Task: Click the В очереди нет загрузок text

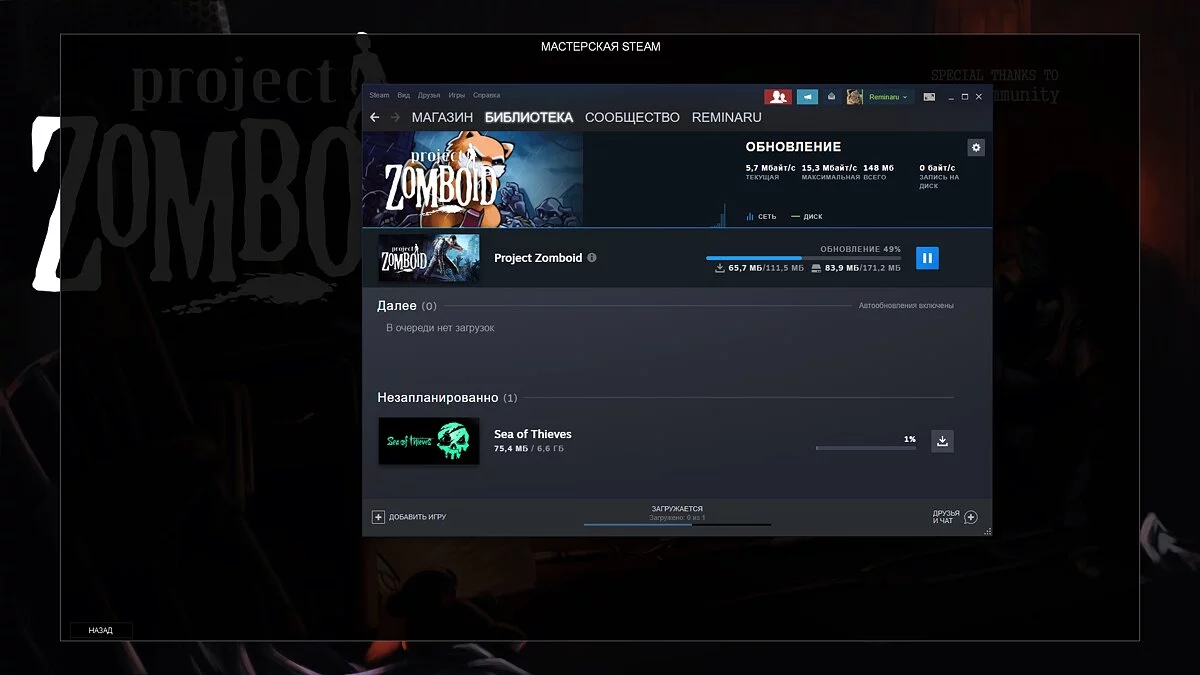Action: 440,328
